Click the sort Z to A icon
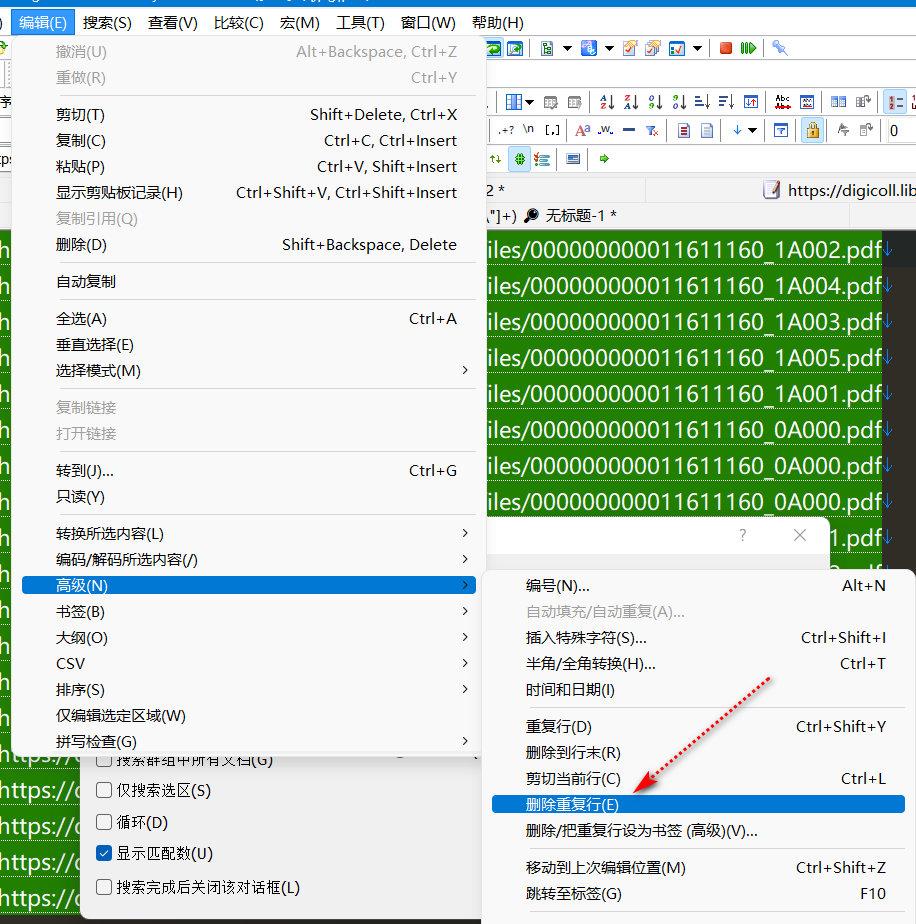This screenshot has height=924, width=916. click(631, 102)
